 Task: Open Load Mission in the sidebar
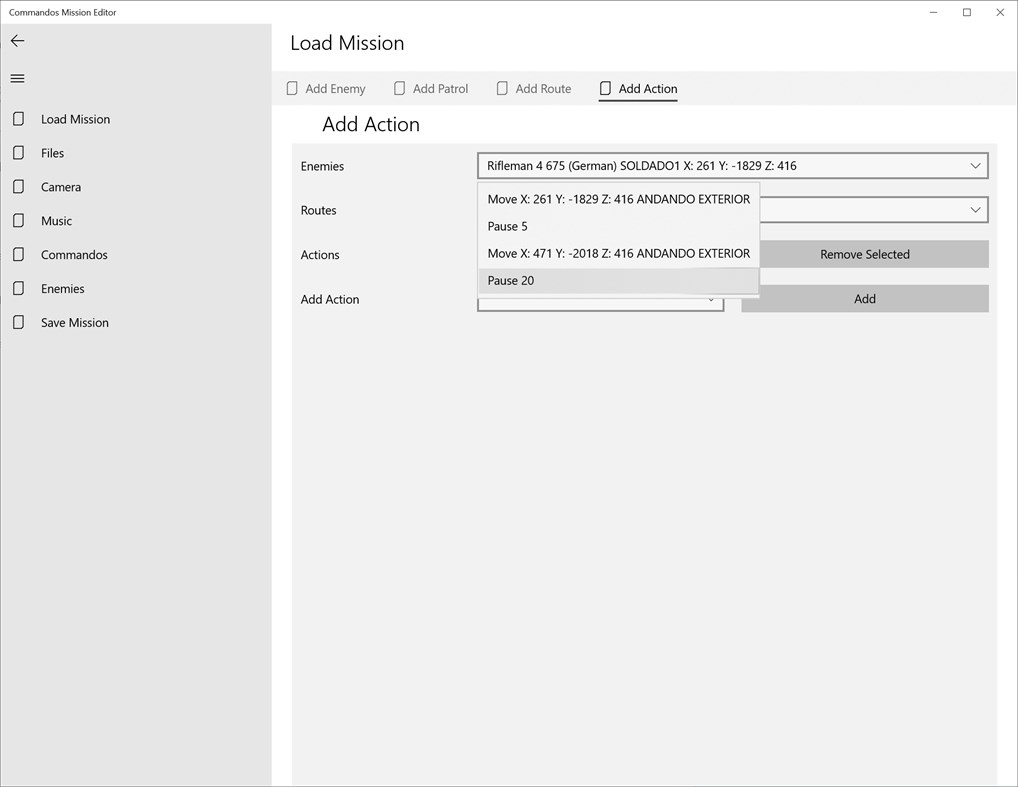point(75,119)
